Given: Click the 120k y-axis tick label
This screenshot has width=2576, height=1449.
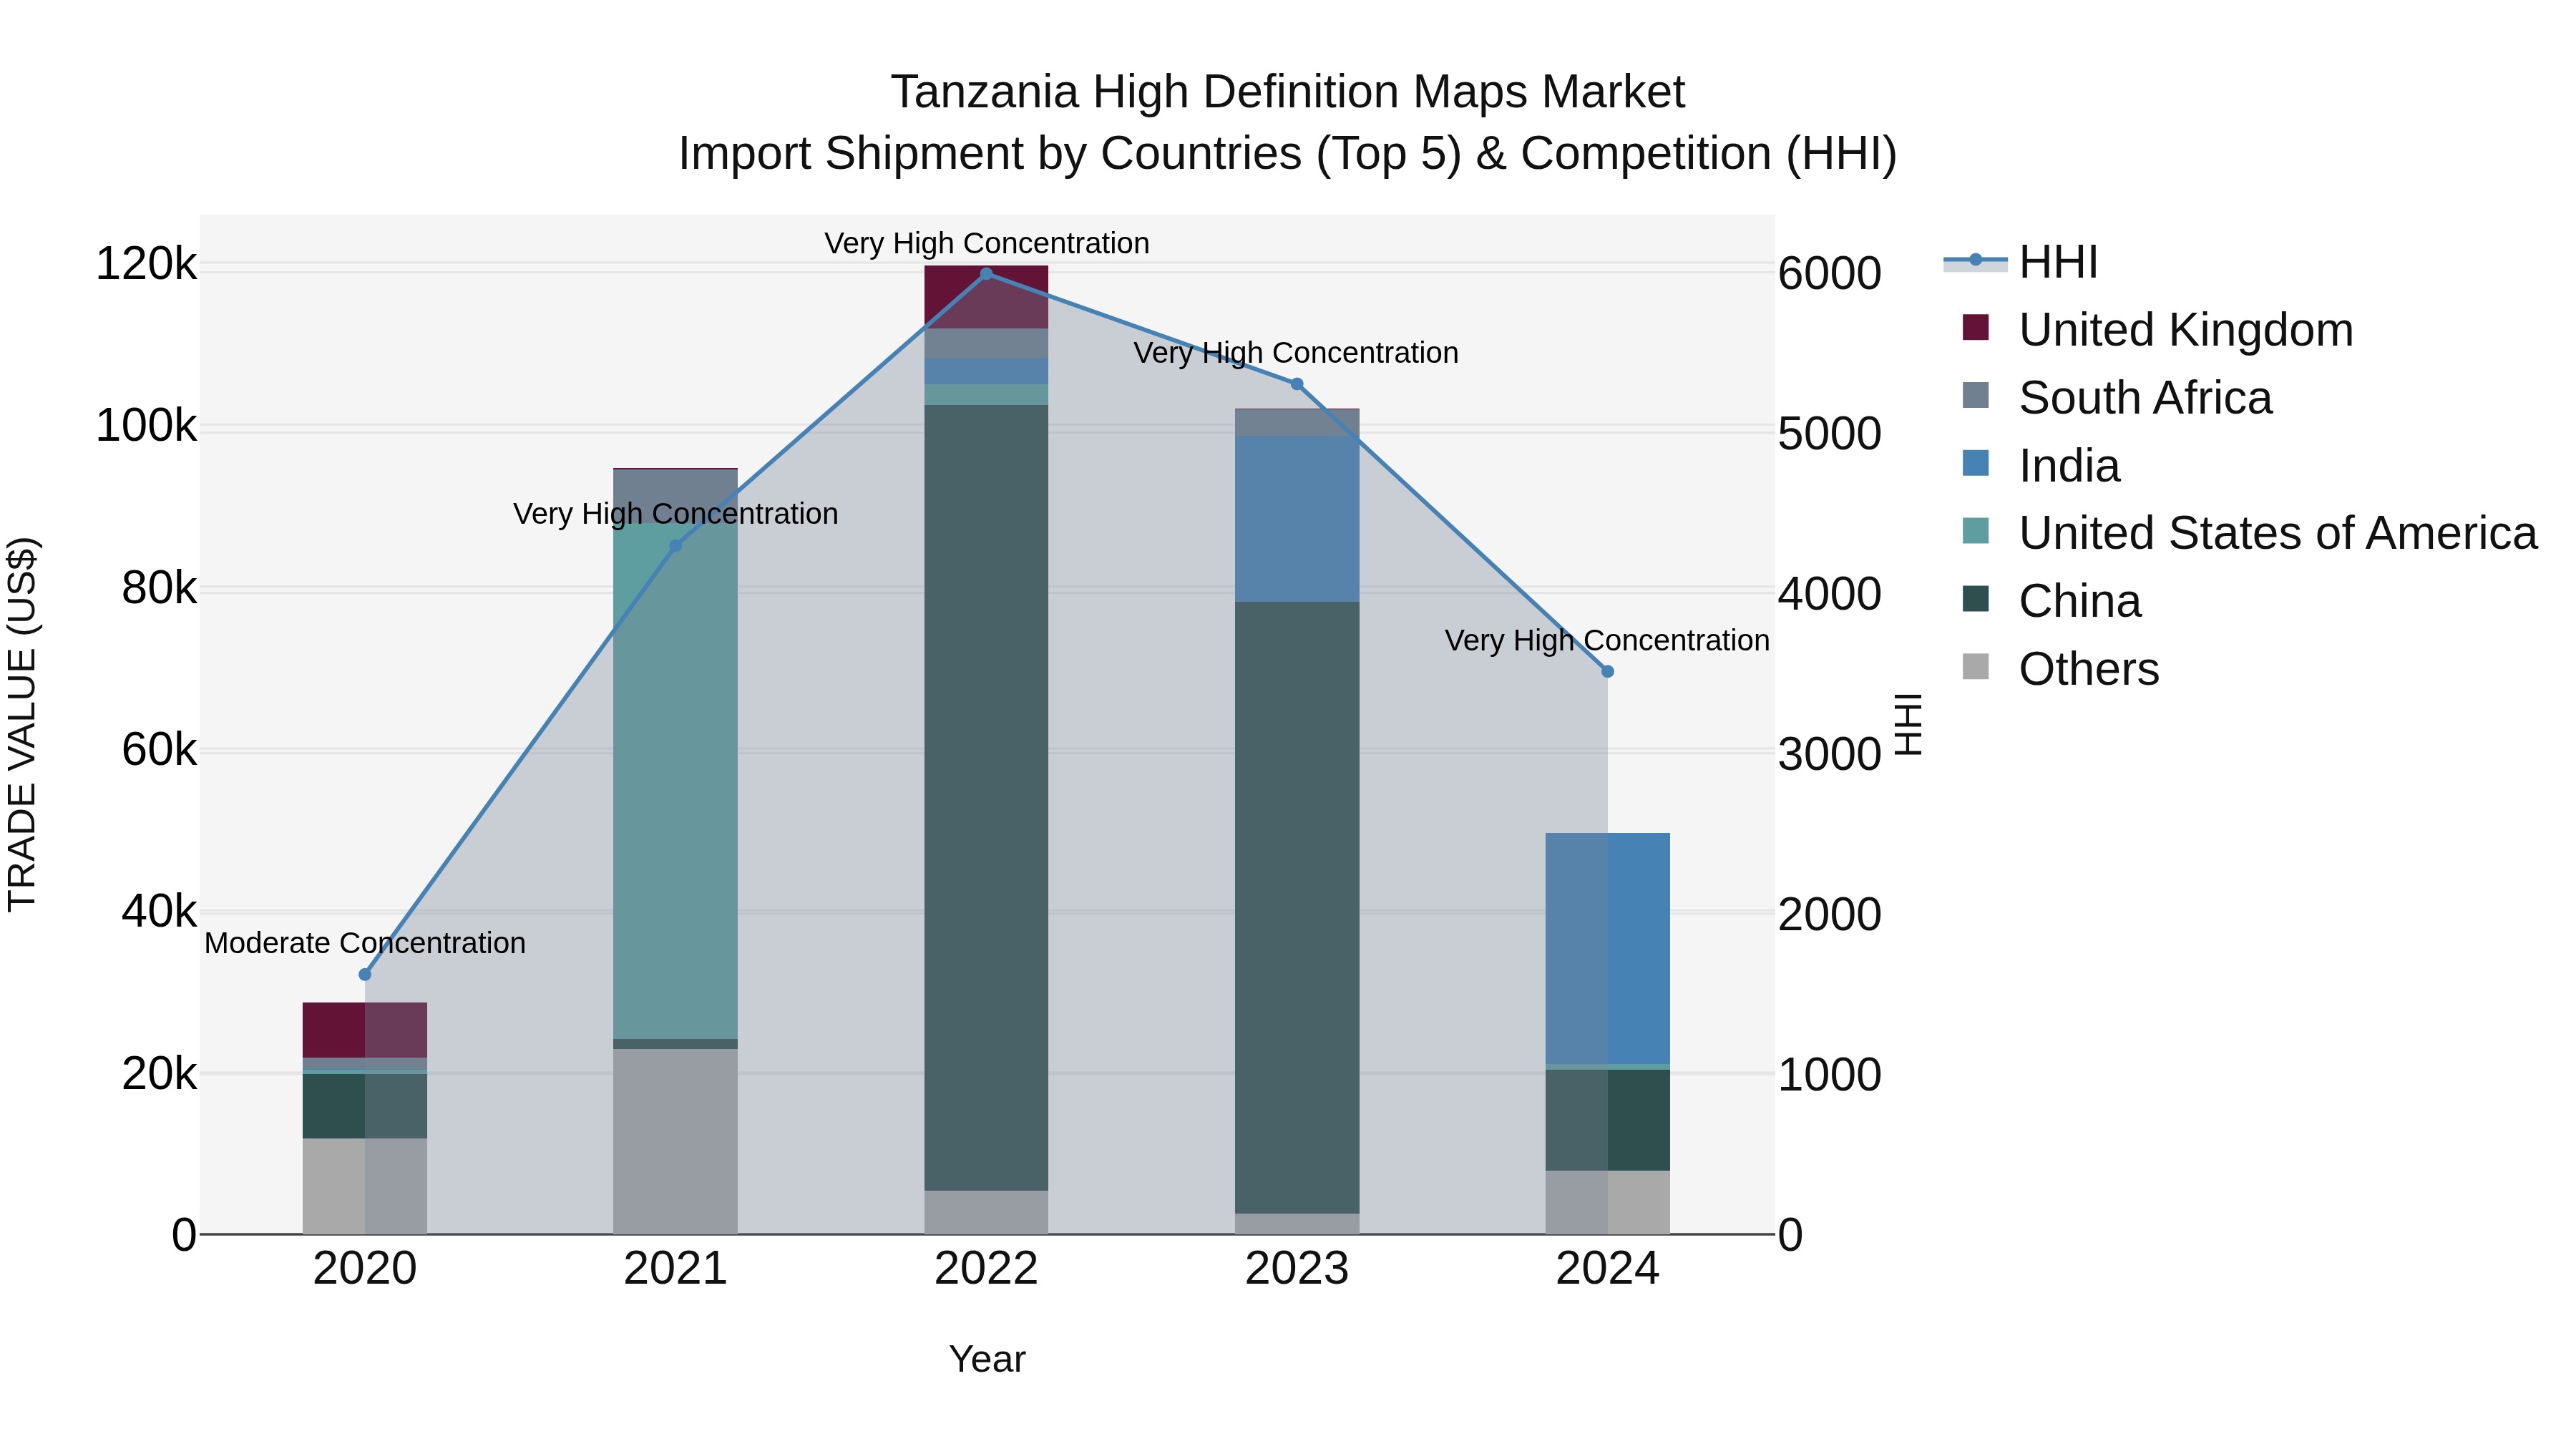Looking at the screenshot, I should click(x=146, y=265).
